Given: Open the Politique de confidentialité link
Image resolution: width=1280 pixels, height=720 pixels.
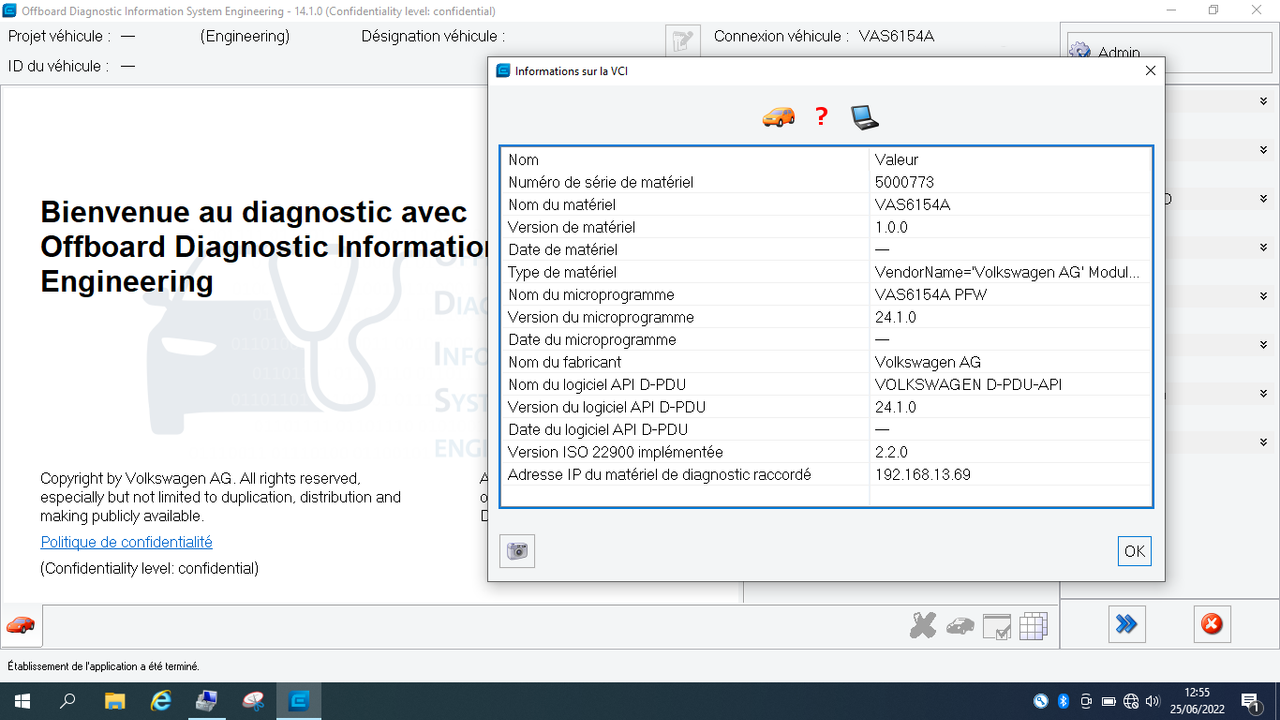Looking at the screenshot, I should point(126,542).
